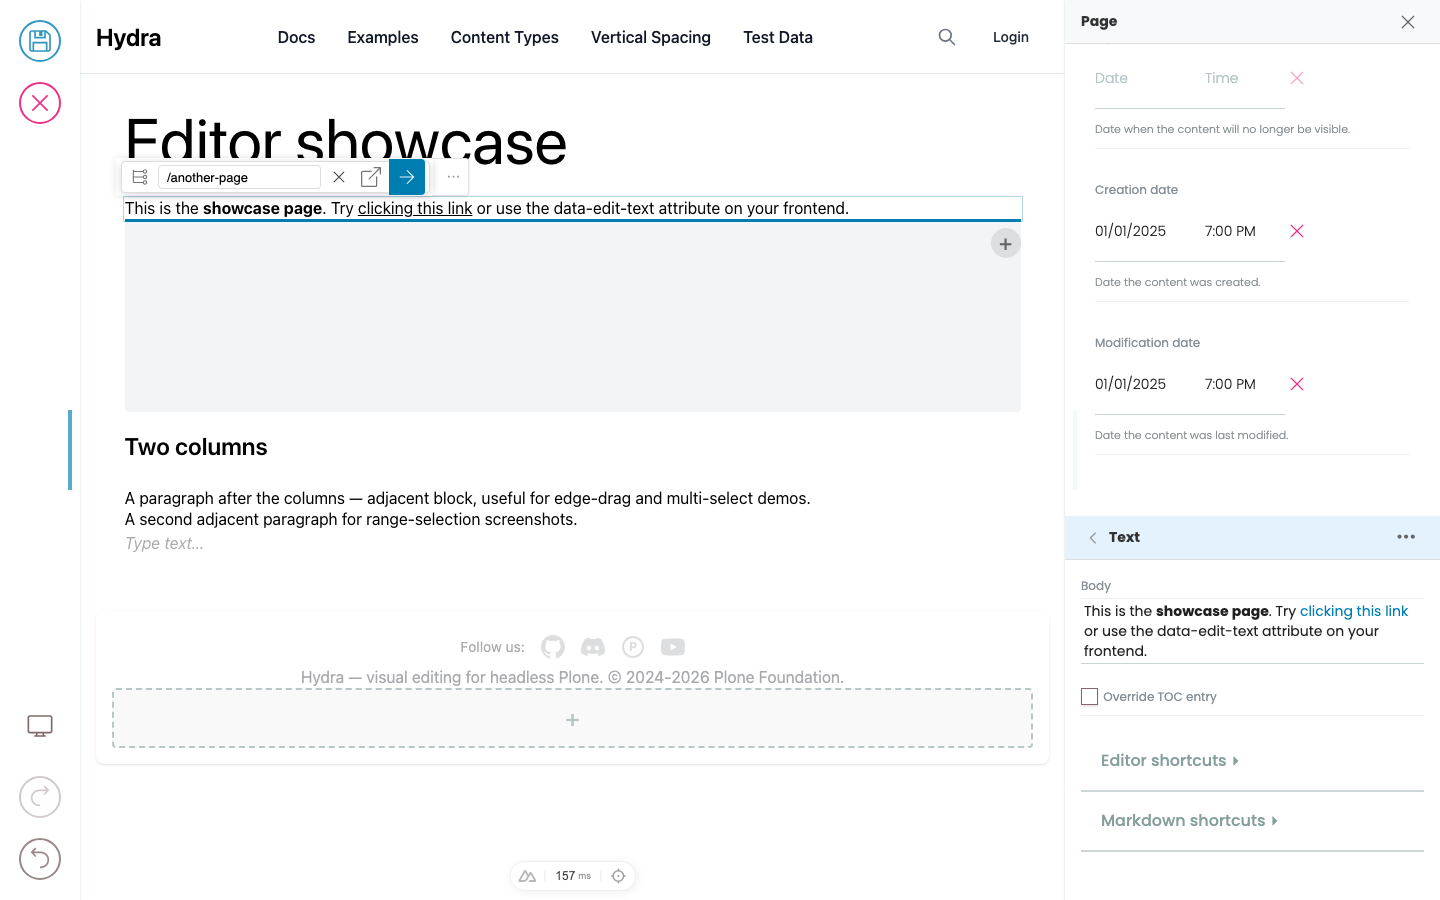The image size is (1440, 900).
Task: Click the Login link
Action: [x=1011, y=37]
